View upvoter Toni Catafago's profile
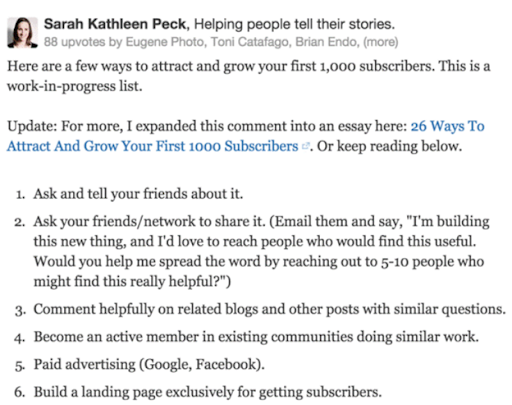The width and height of the screenshot is (512, 405). (249, 42)
